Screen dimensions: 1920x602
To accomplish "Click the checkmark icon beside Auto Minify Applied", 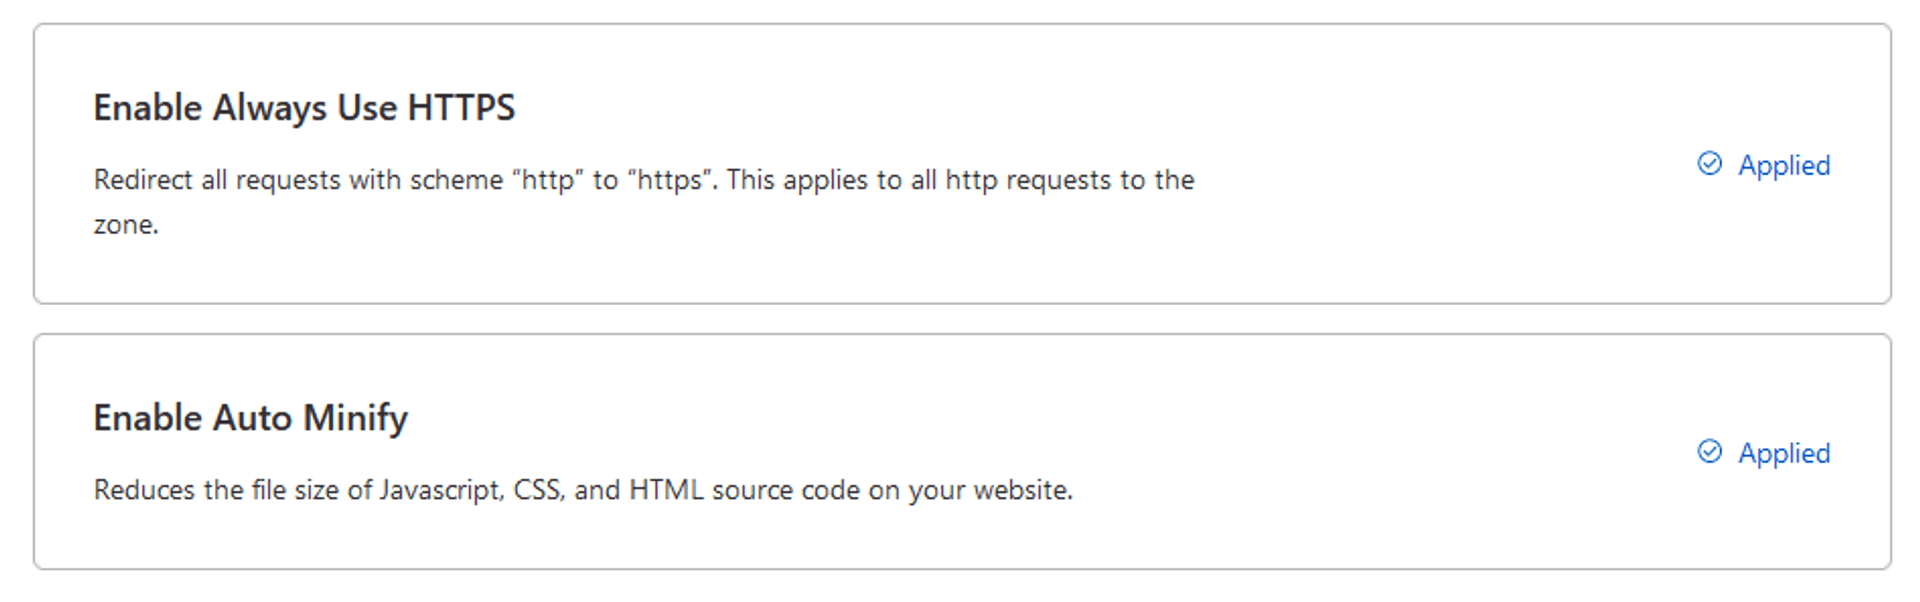I will 1711,452.
